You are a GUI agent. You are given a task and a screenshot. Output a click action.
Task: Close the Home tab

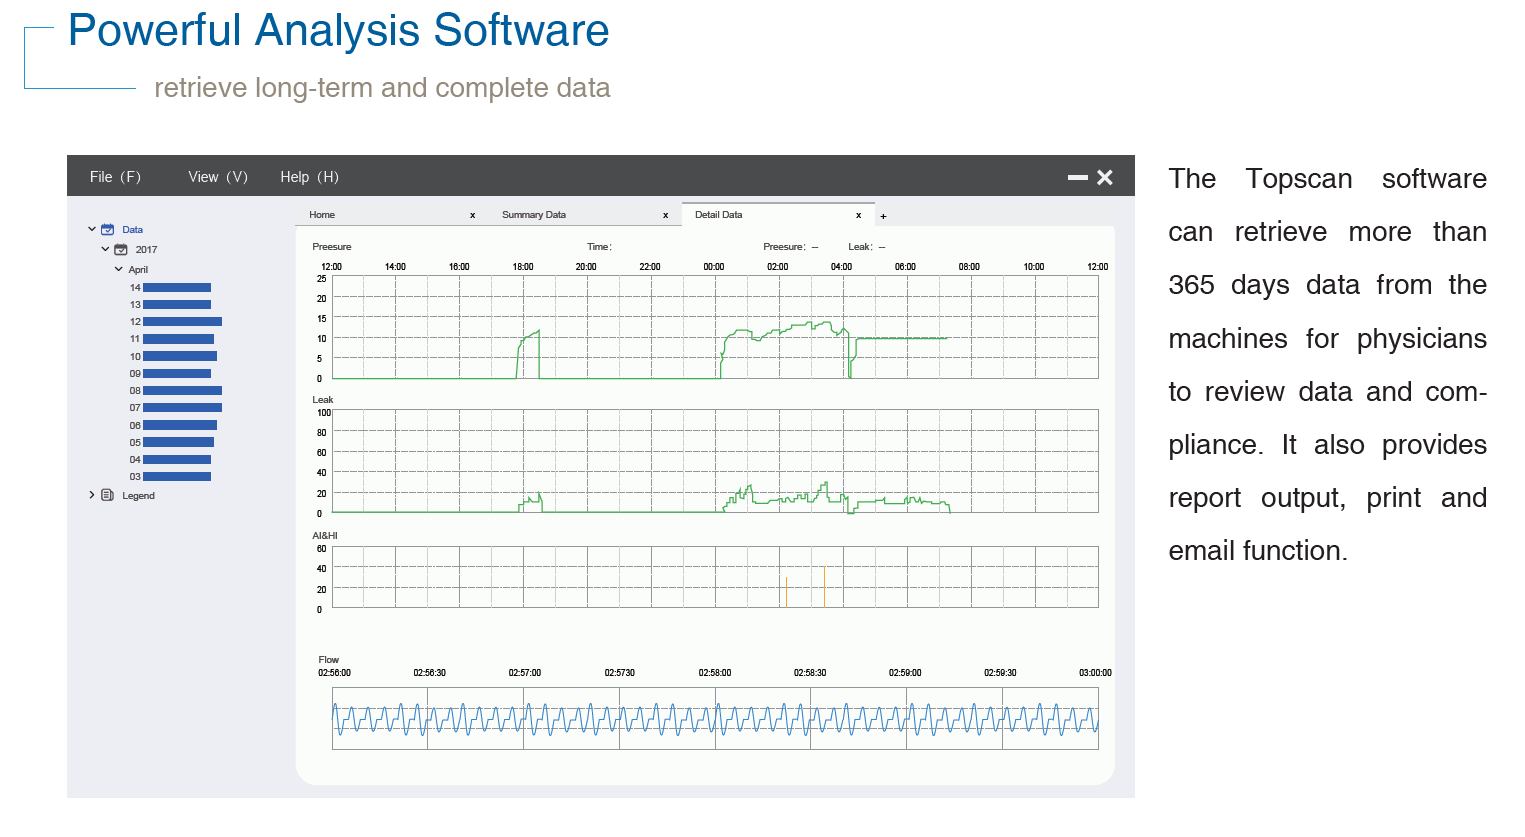tap(472, 215)
